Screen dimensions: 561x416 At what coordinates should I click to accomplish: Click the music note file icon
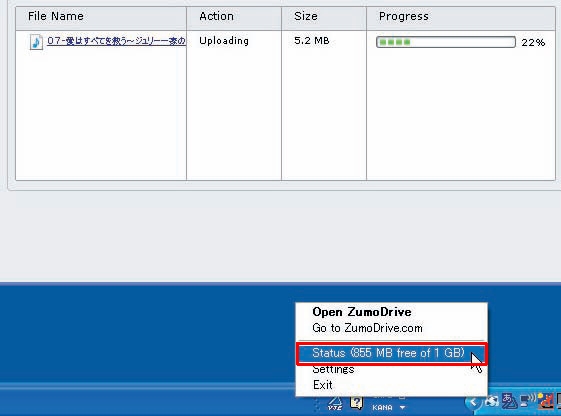tap(36, 42)
